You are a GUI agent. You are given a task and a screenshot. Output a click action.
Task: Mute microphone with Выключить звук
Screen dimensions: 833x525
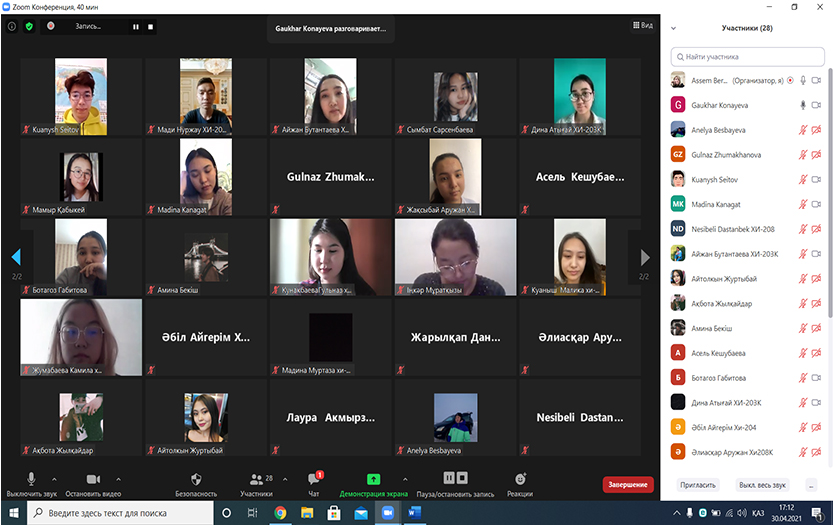pyautogui.click(x=32, y=480)
